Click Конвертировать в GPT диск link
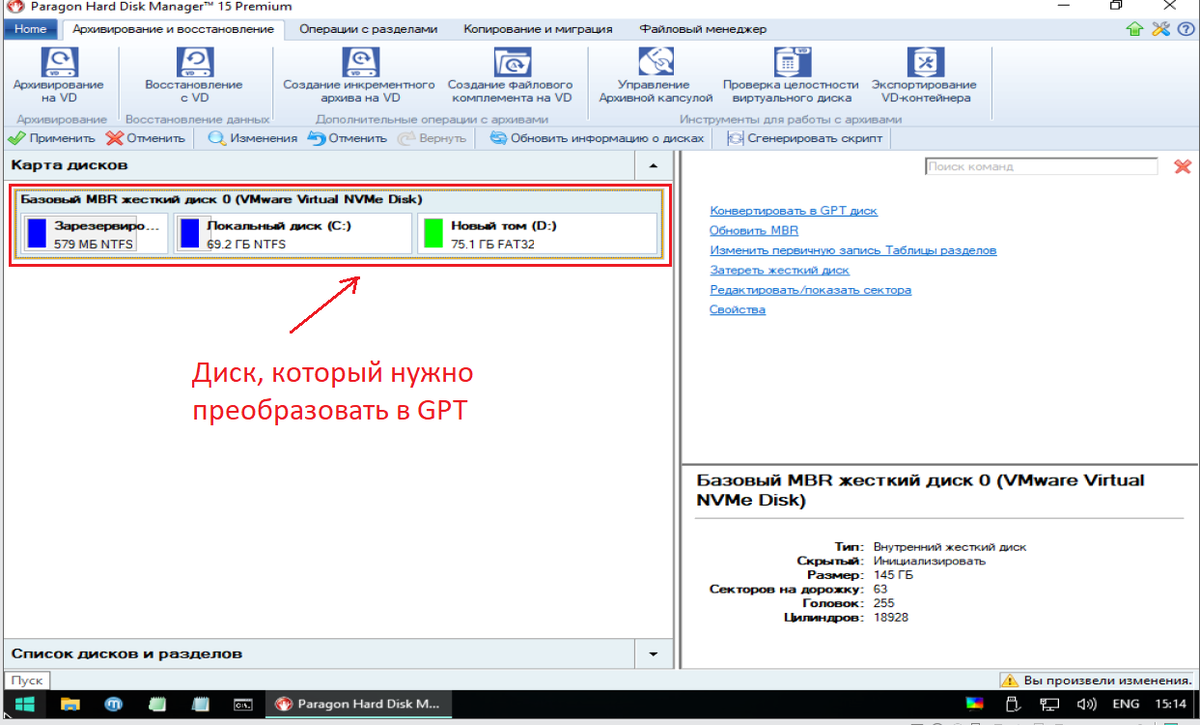This screenshot has width=1200, height=725. click(794, 211)
